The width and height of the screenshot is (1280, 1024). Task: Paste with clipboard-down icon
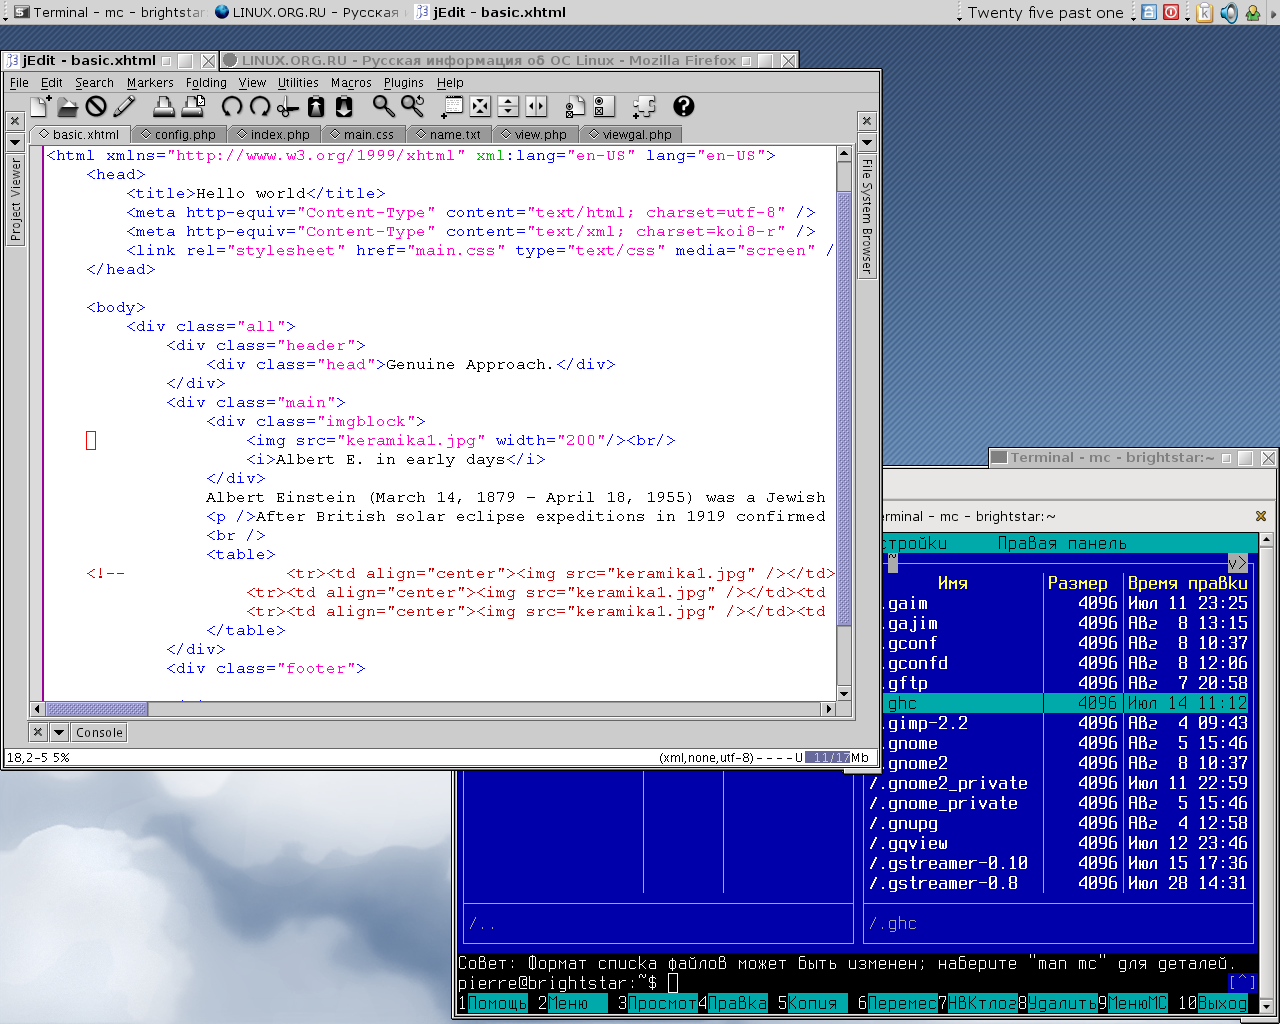[x=344, y=106]
